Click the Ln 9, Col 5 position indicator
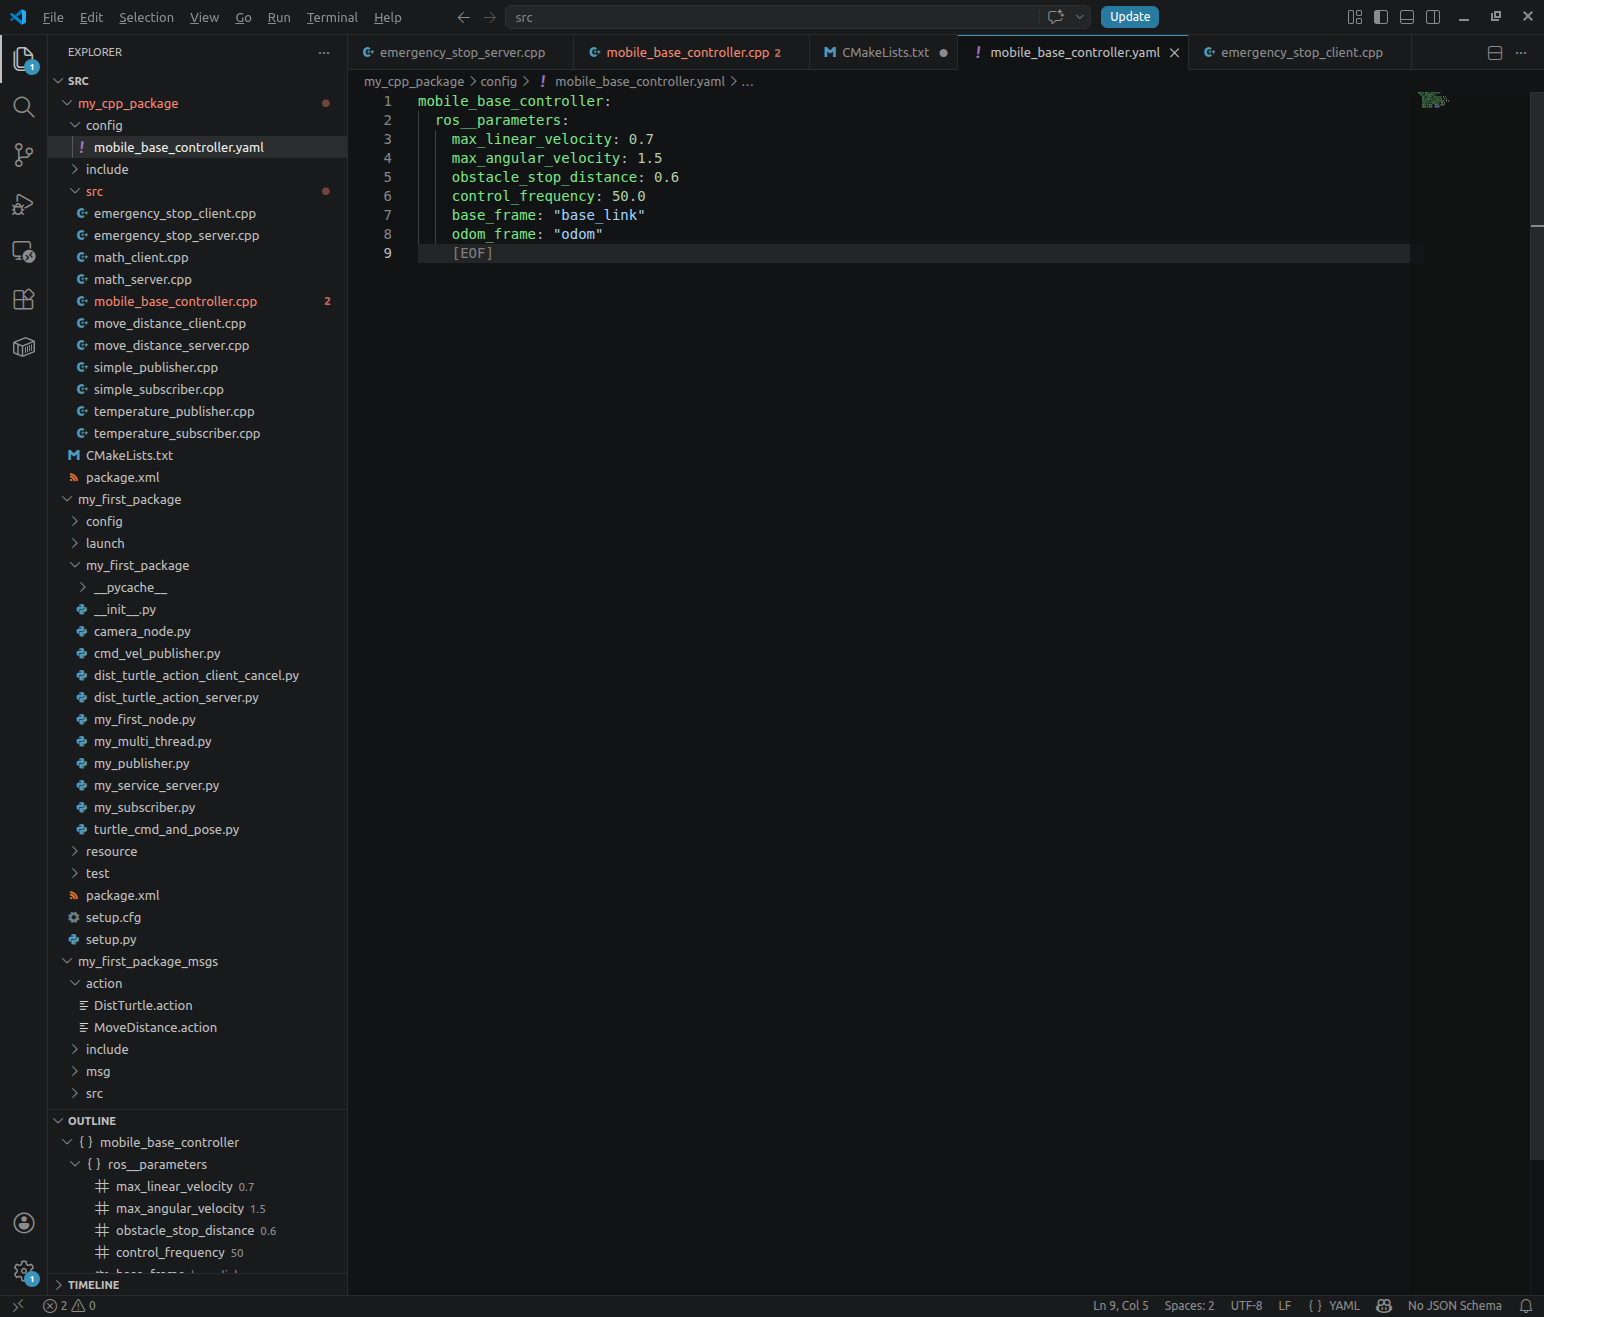 click(1121, 1306)
